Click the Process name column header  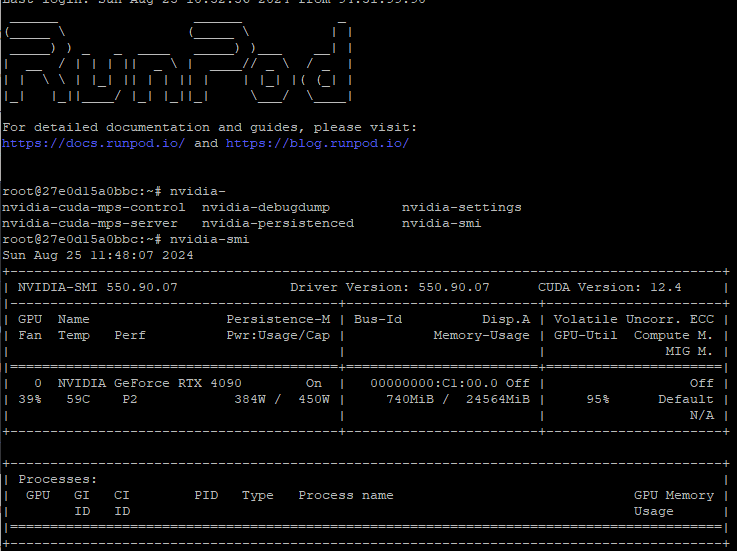coord(345,495)
